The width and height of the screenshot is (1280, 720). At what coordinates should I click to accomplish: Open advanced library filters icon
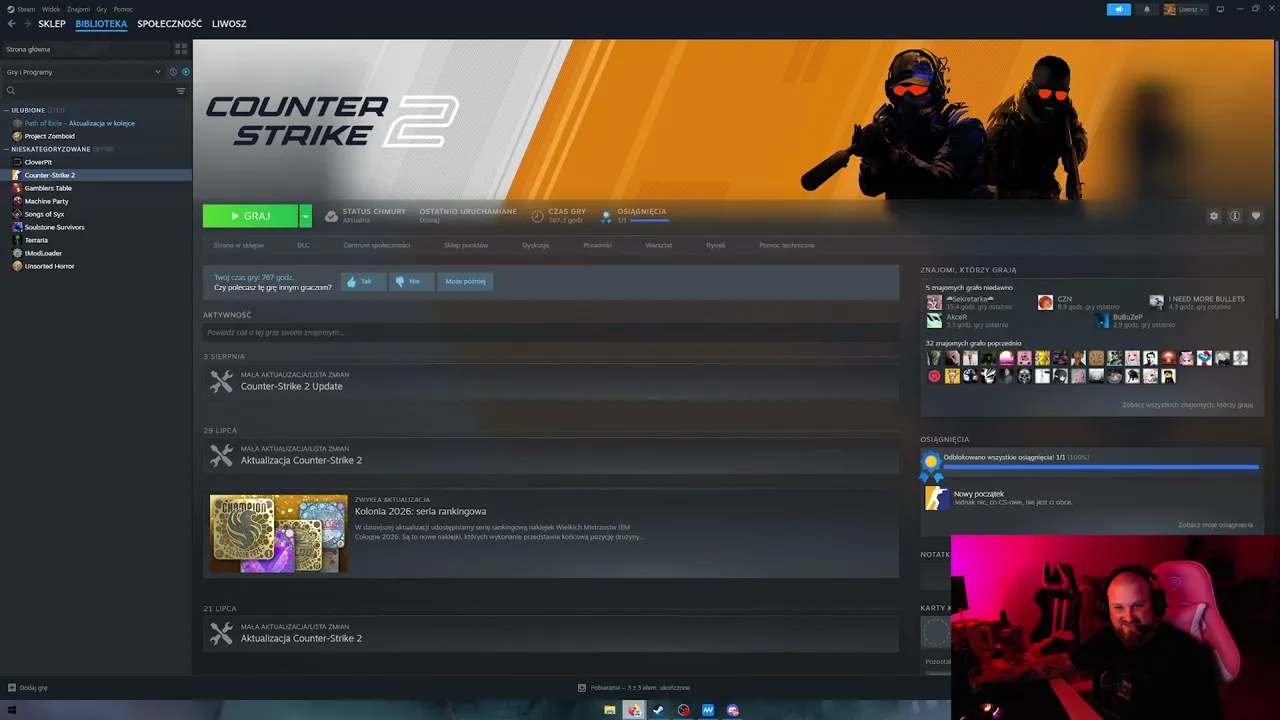(x=181, y=91)
